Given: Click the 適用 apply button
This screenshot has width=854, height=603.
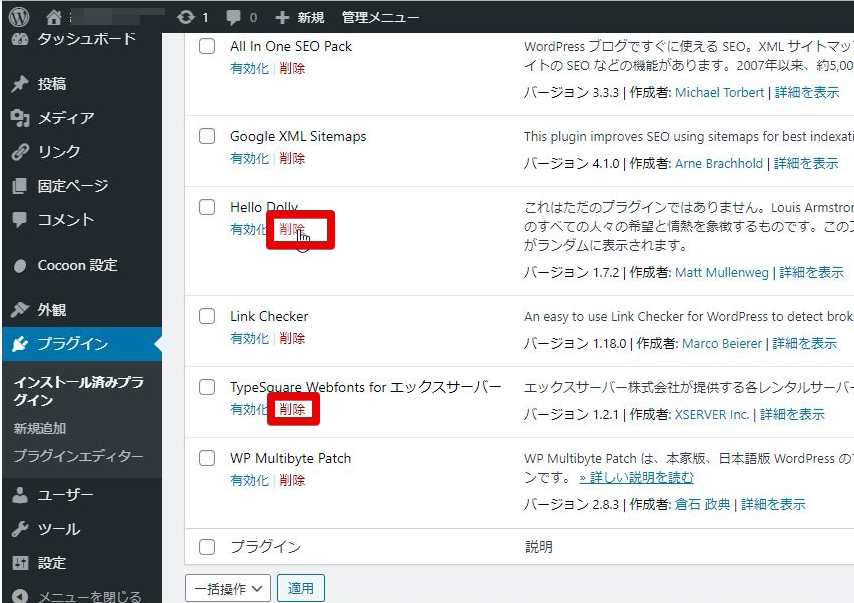Looking at the screenshot, I should 301,588.
